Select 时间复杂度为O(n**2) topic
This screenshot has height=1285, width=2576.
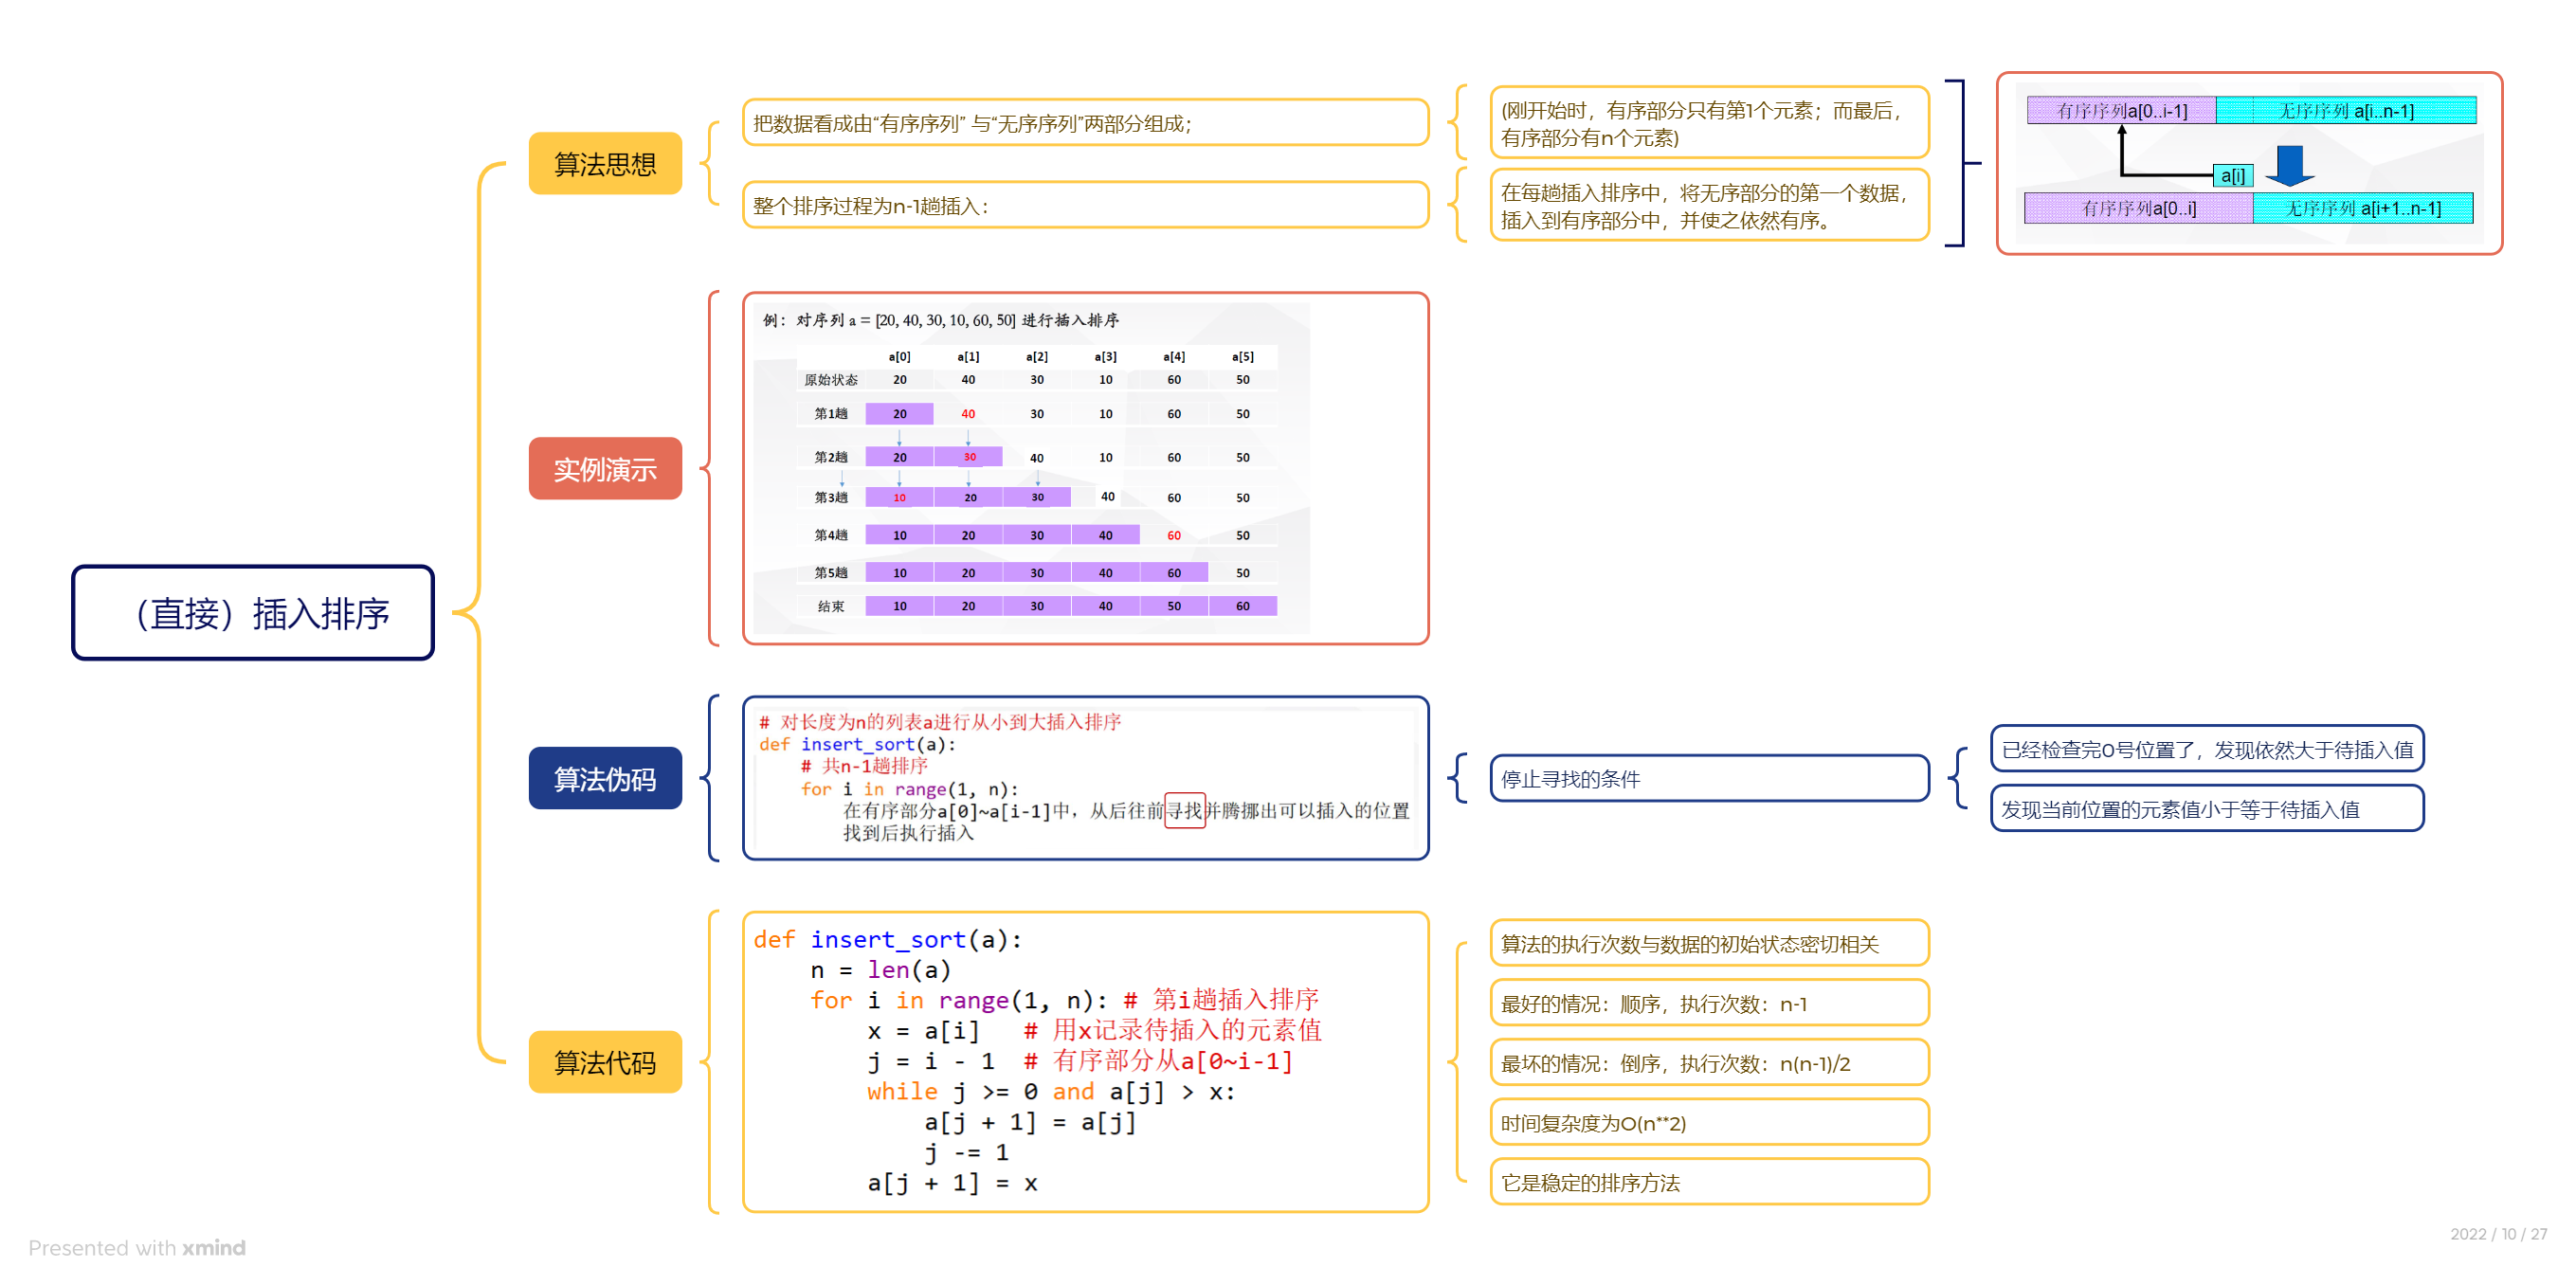(x=1708, y=1122)
